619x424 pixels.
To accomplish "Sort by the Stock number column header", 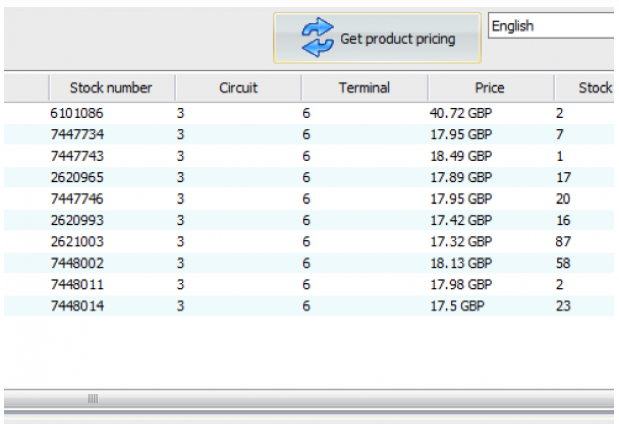I will point(110,88).
